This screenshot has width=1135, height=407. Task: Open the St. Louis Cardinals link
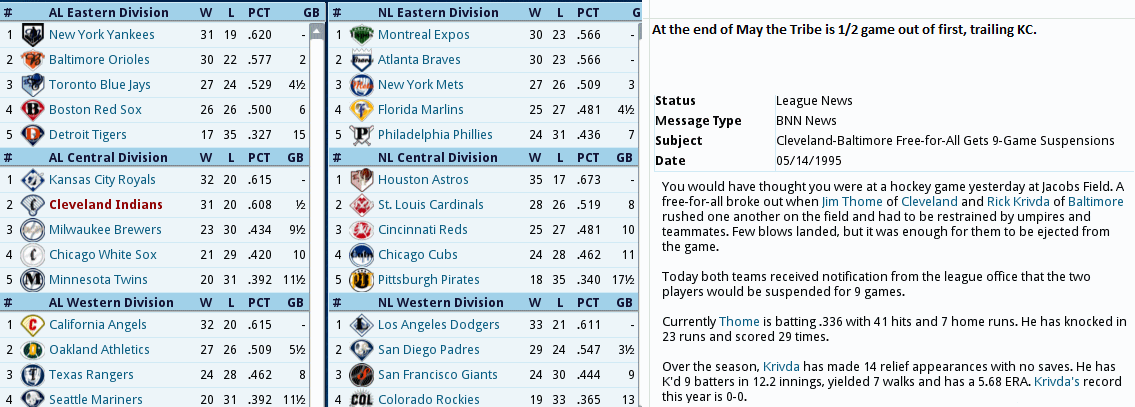point(431,205)
